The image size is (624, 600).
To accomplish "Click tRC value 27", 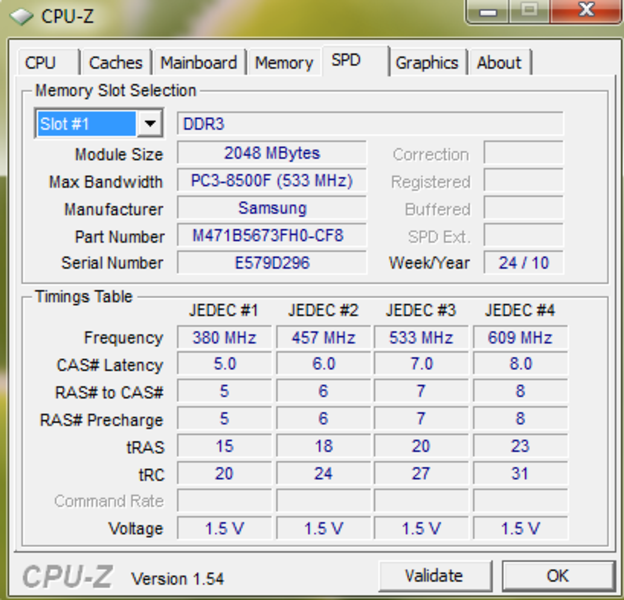I will (421, 473).
